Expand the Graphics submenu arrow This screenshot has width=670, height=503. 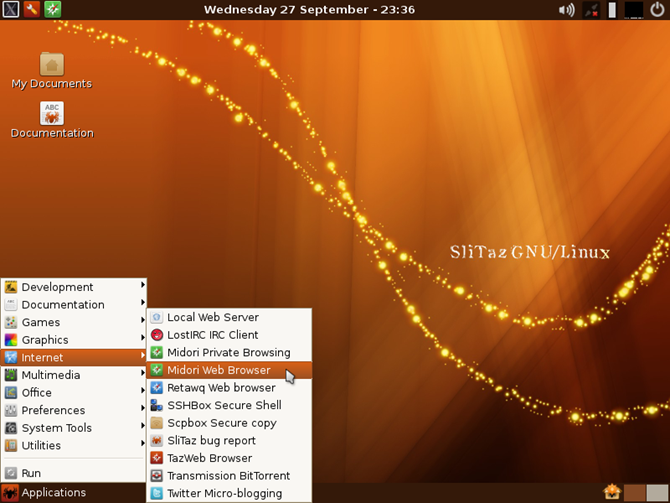pos(143,338)
